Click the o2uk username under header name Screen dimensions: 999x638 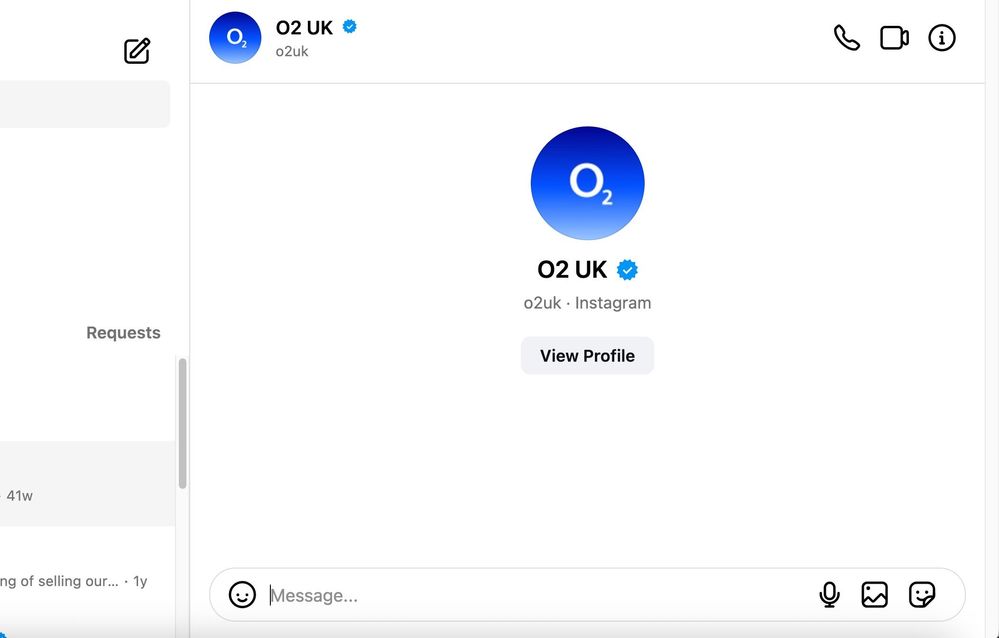pos(292,51)
